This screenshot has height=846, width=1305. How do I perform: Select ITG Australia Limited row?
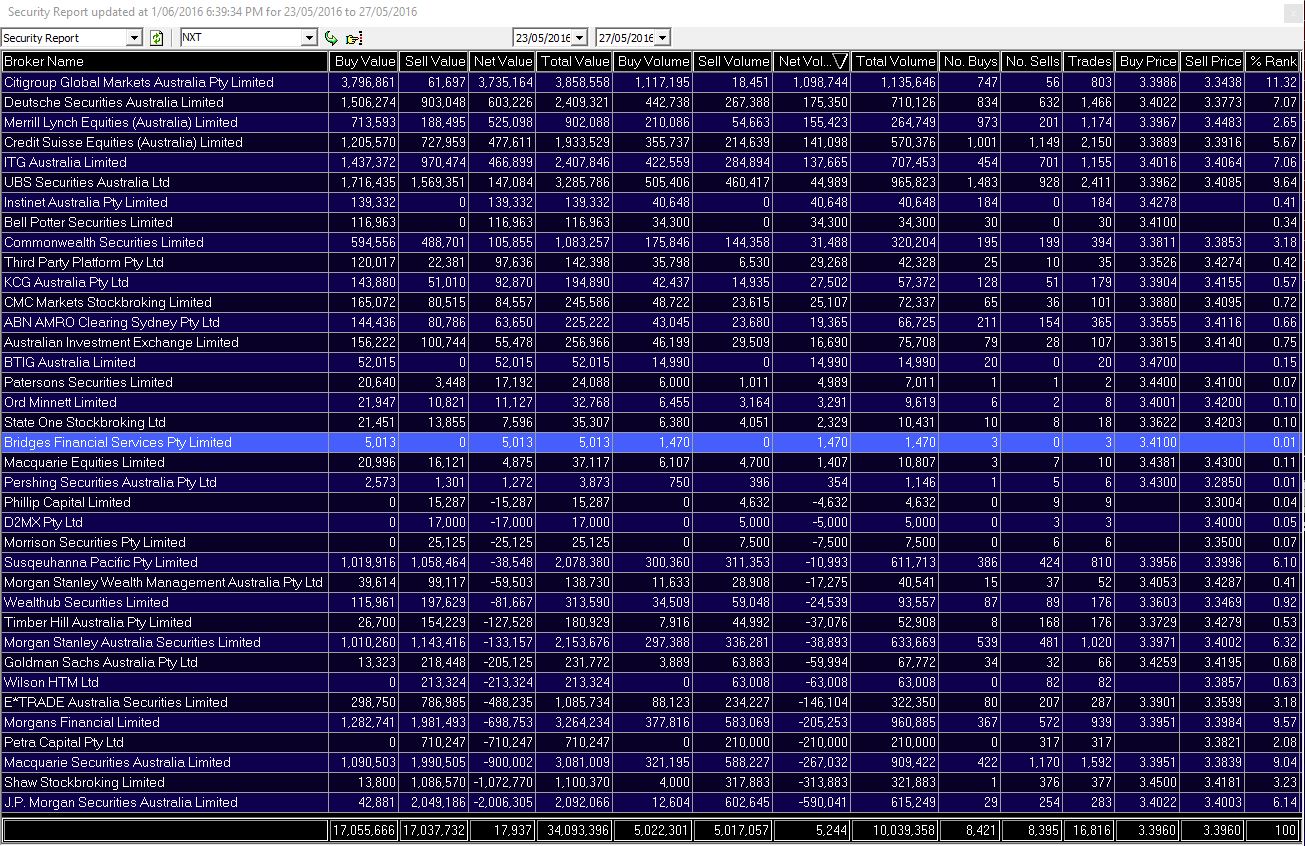(x=650, y=162)
